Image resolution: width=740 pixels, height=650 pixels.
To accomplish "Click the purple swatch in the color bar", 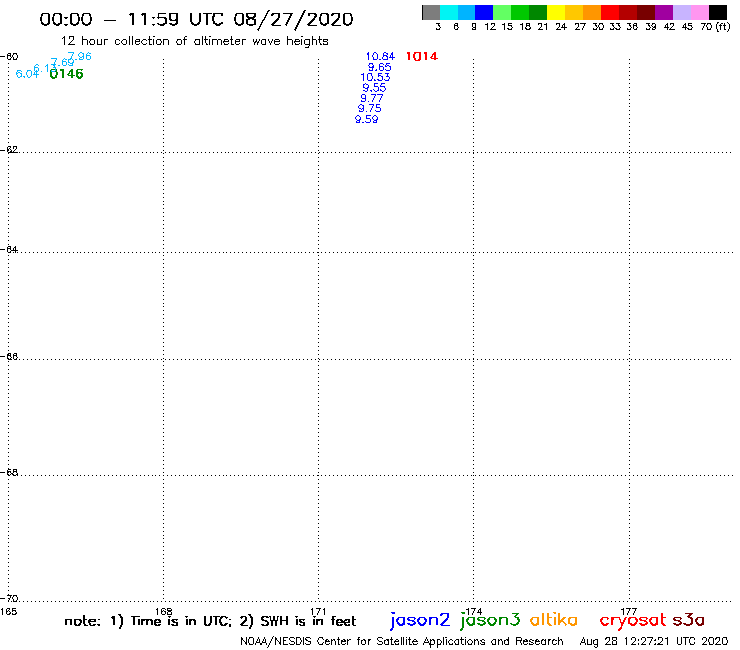I will pos(664,12).
